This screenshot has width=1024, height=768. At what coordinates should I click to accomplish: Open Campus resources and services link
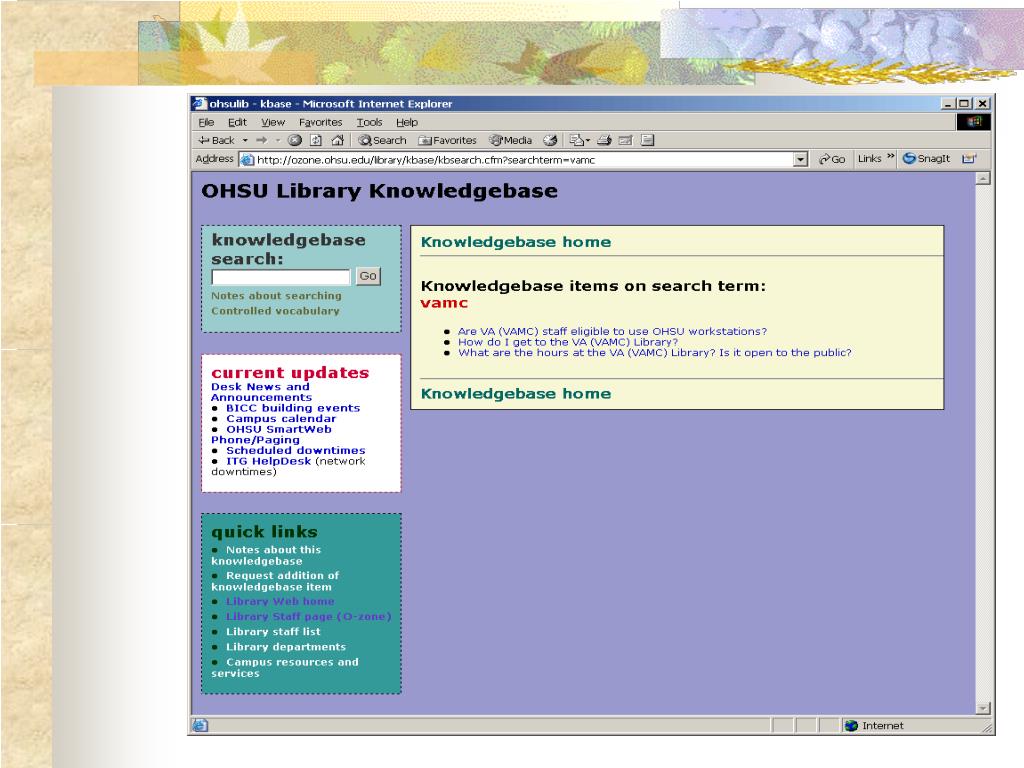tap(285, 667)
